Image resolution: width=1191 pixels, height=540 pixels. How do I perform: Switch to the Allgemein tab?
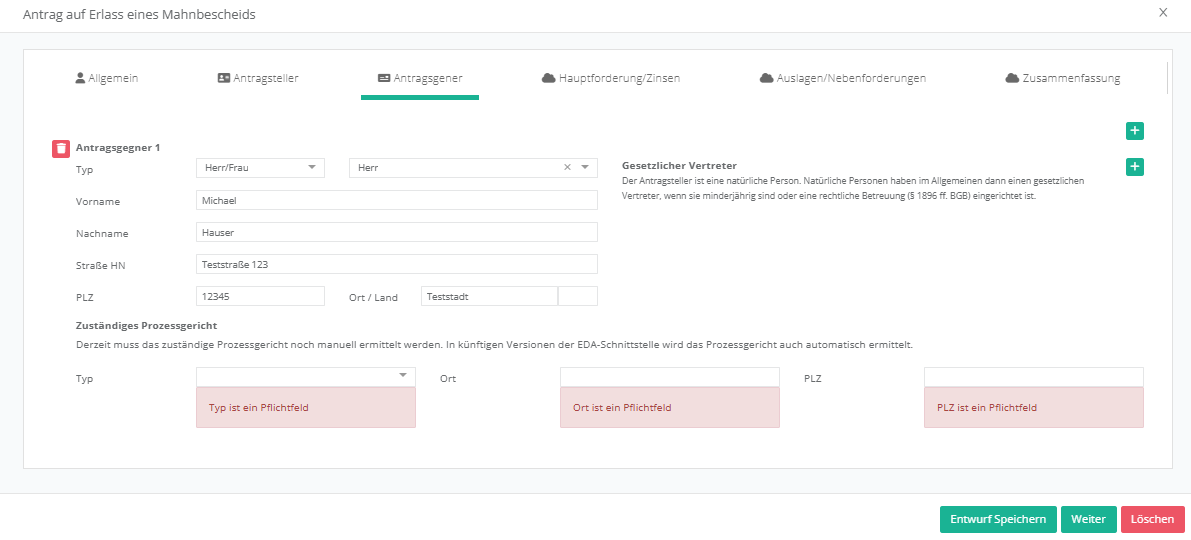click(106, 78)
